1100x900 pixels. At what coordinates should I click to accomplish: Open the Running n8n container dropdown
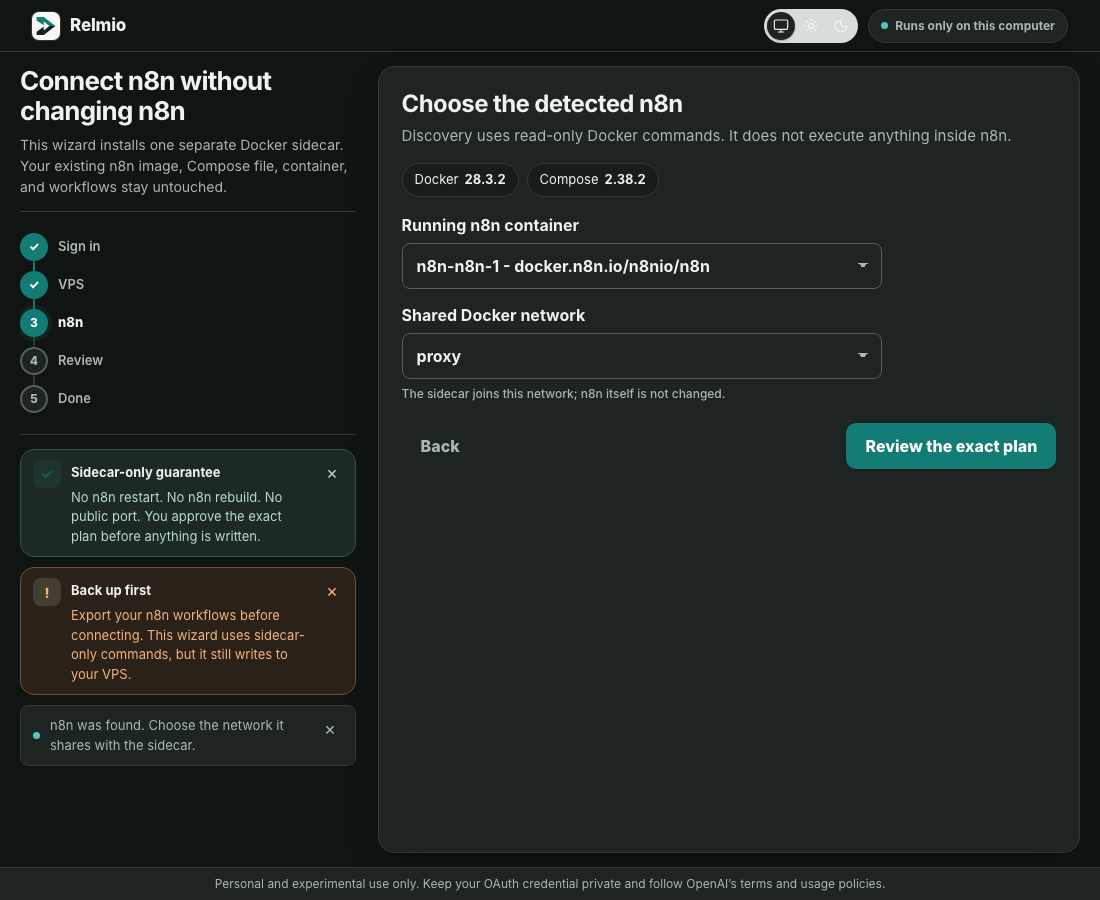[x=641, y=266]
